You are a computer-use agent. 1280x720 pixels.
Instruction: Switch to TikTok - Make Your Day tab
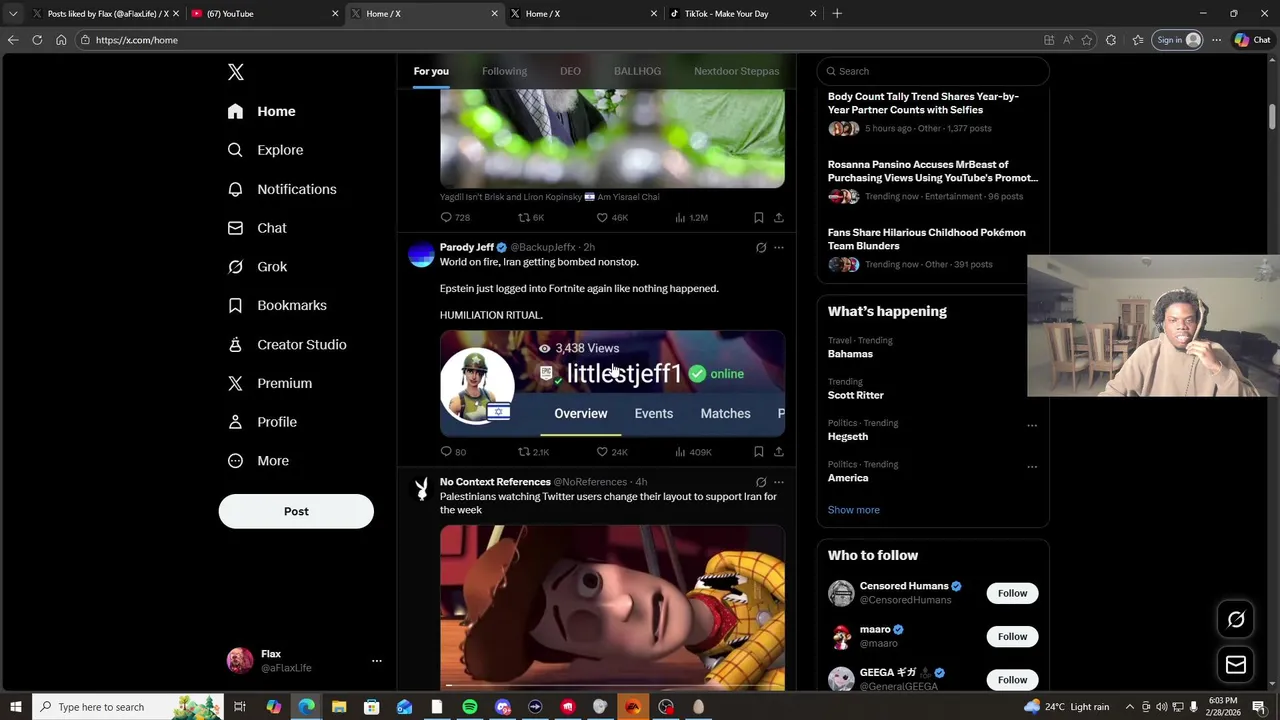(x=742, y=14)
